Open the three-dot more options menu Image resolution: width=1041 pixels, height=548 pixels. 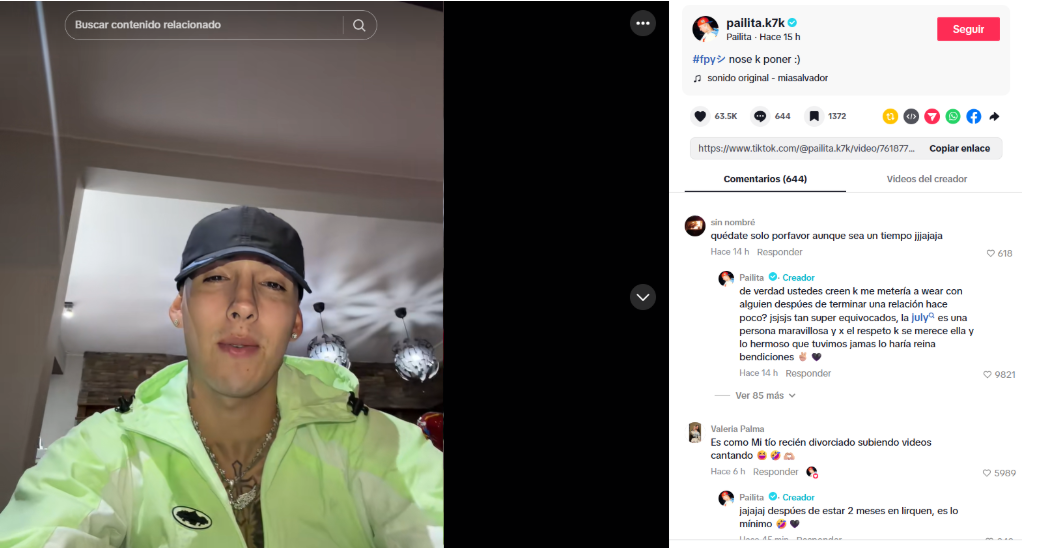click(643, 23)
